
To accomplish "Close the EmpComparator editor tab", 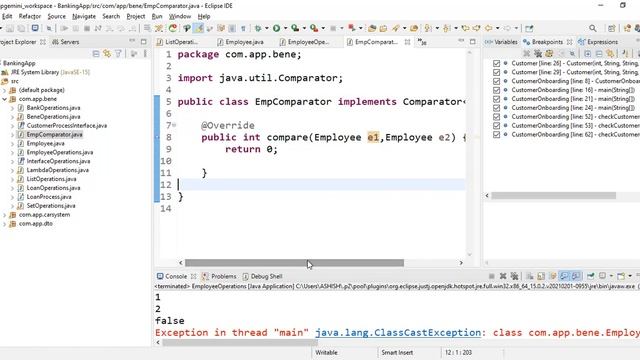I will pyautogui.click(x=407, y=42).
